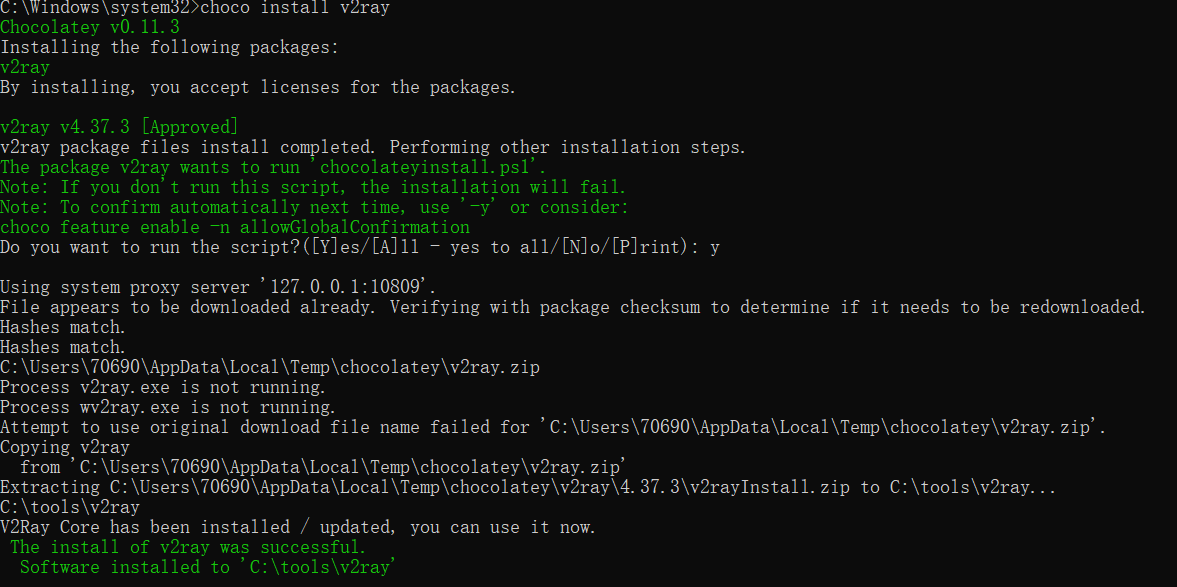The image size is (1177, 587).
Task: Click the 'Copying v2ray' line
Action: tap(65, 447)
